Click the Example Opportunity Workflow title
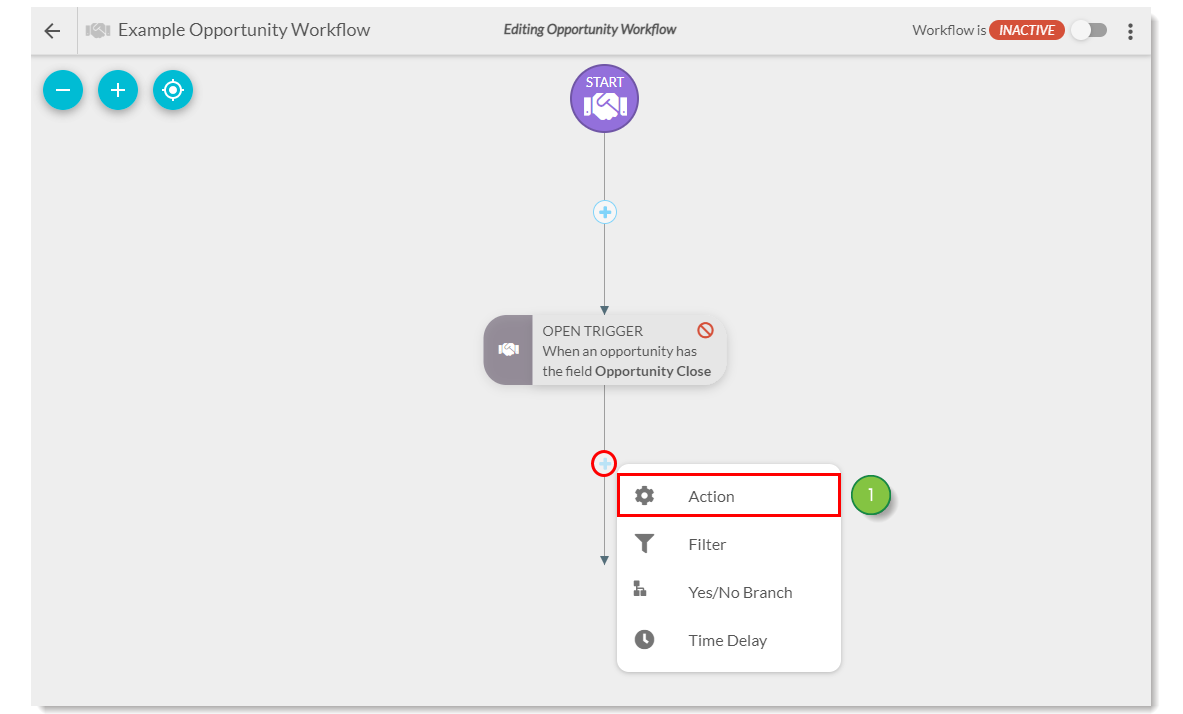This screenshot has width=1183, height=714. (x=244, y=30)
